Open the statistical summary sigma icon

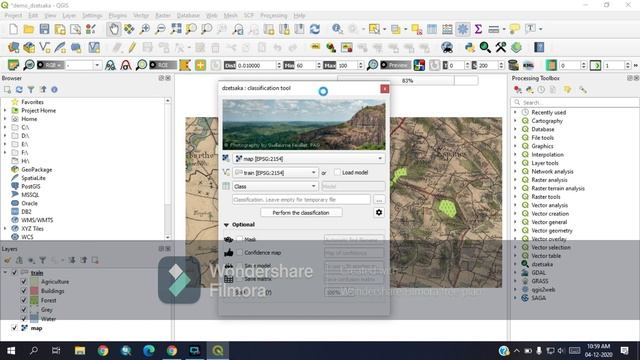click(x=478, y=29)
